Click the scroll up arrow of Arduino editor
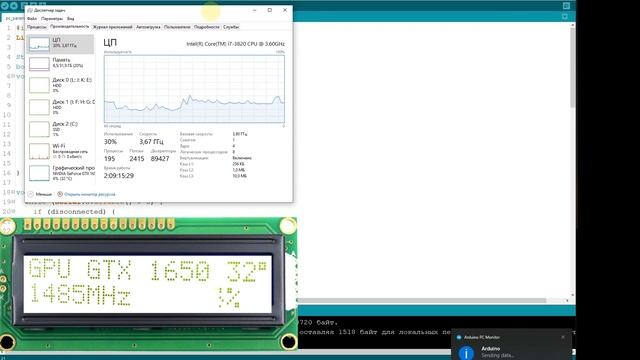Screen dimensions: 640x360 coord(573,25)
